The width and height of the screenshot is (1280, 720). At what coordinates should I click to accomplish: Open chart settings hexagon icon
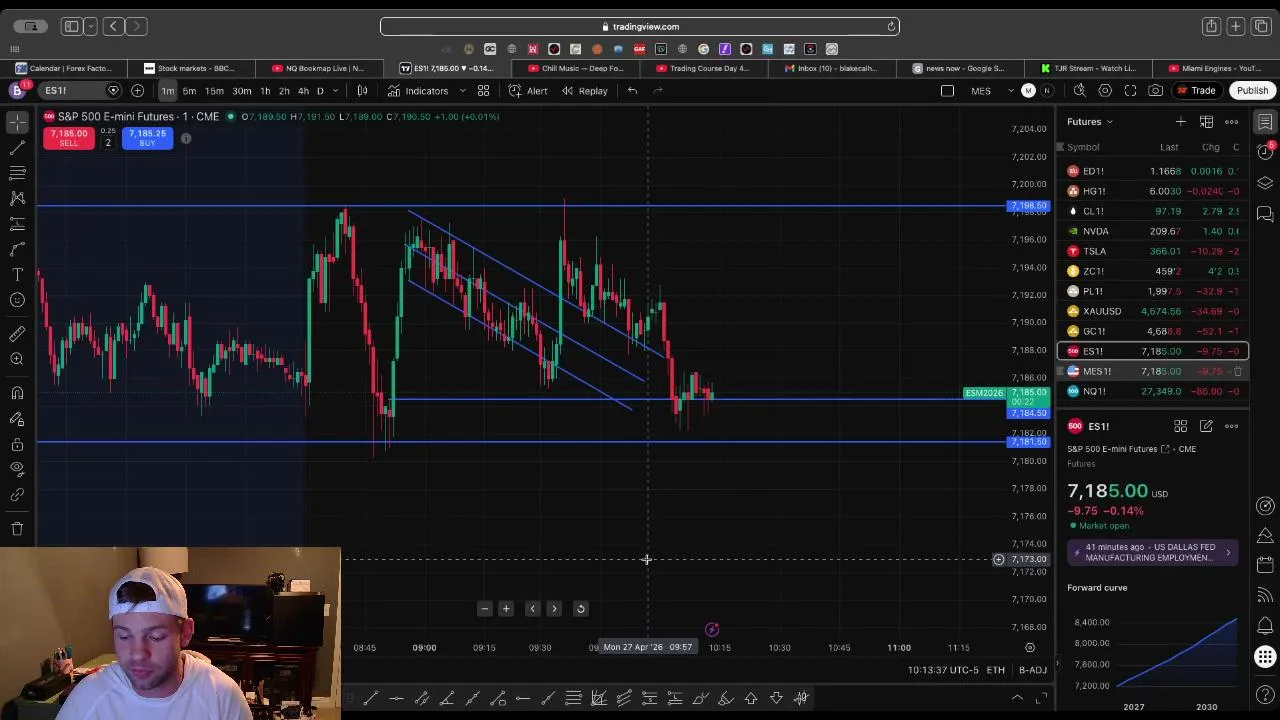click(x=1105, y=91)
